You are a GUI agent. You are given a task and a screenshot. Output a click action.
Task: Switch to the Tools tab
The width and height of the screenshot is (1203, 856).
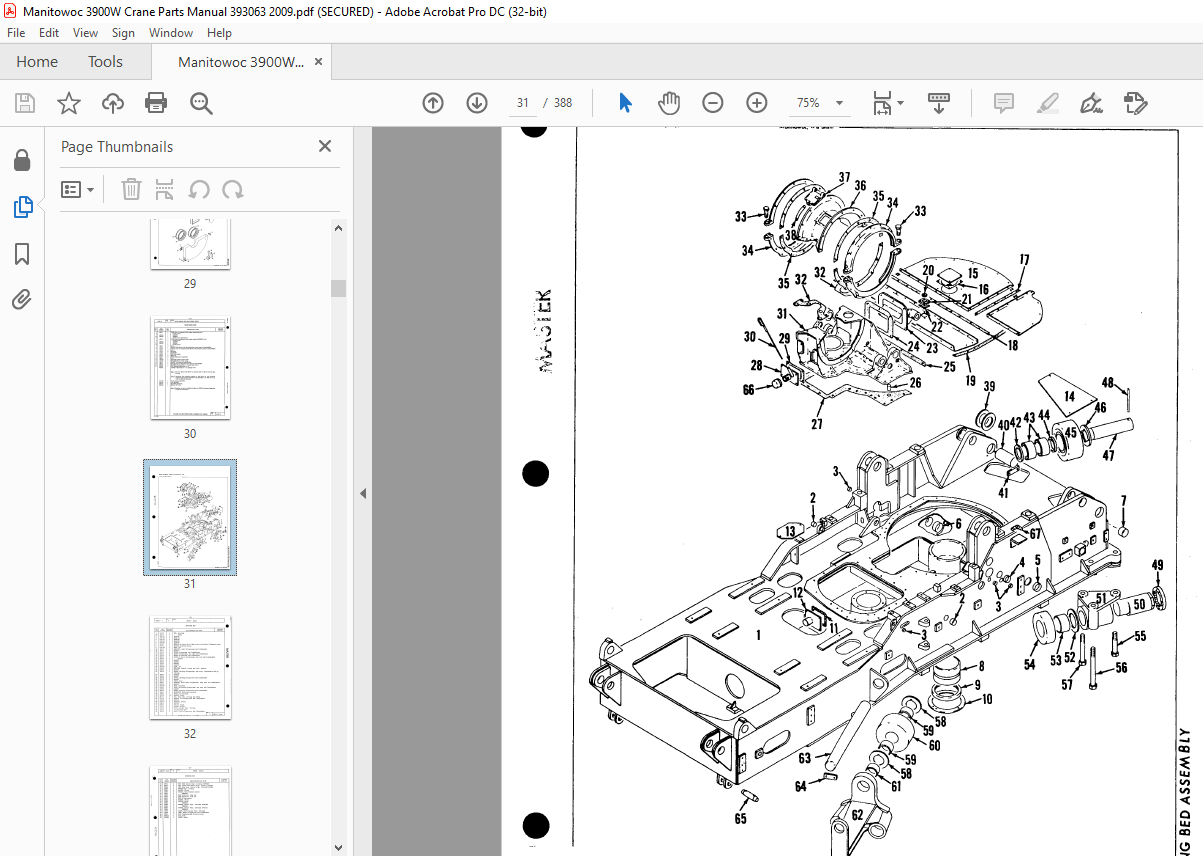click(105, 62)
